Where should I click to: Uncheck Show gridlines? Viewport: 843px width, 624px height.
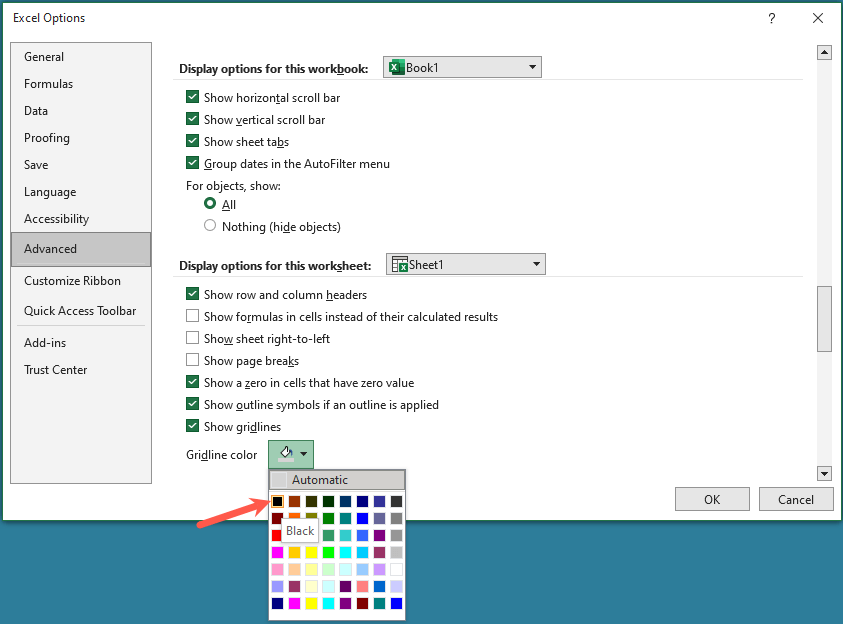(x=192, y=426)
